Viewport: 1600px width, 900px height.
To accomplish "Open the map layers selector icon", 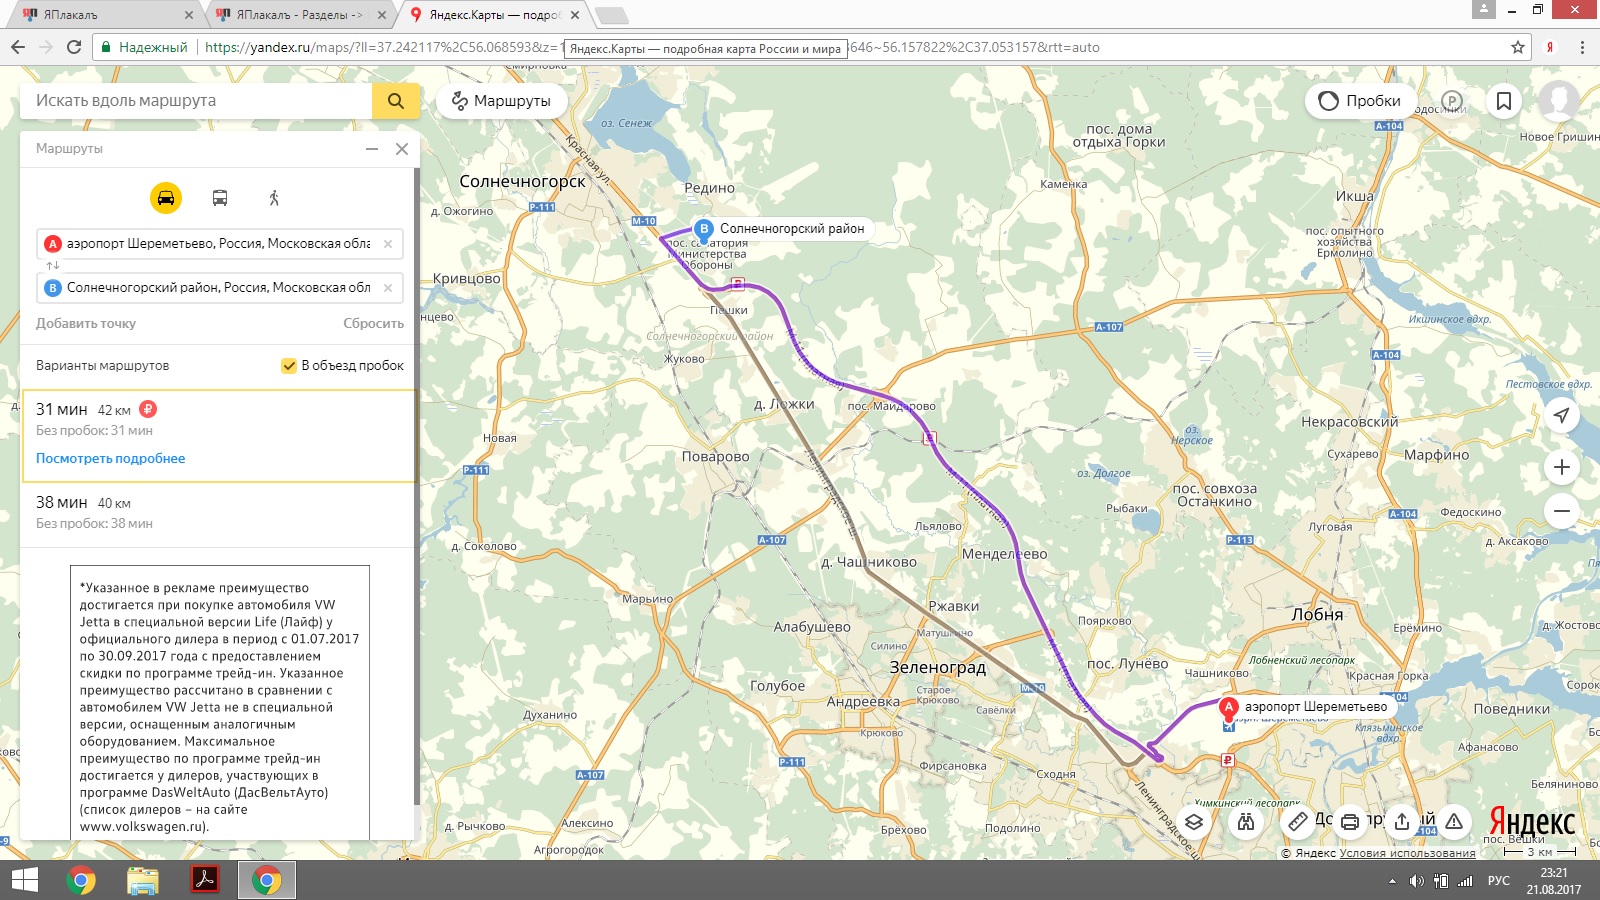I will click(x=1194, y=822).
